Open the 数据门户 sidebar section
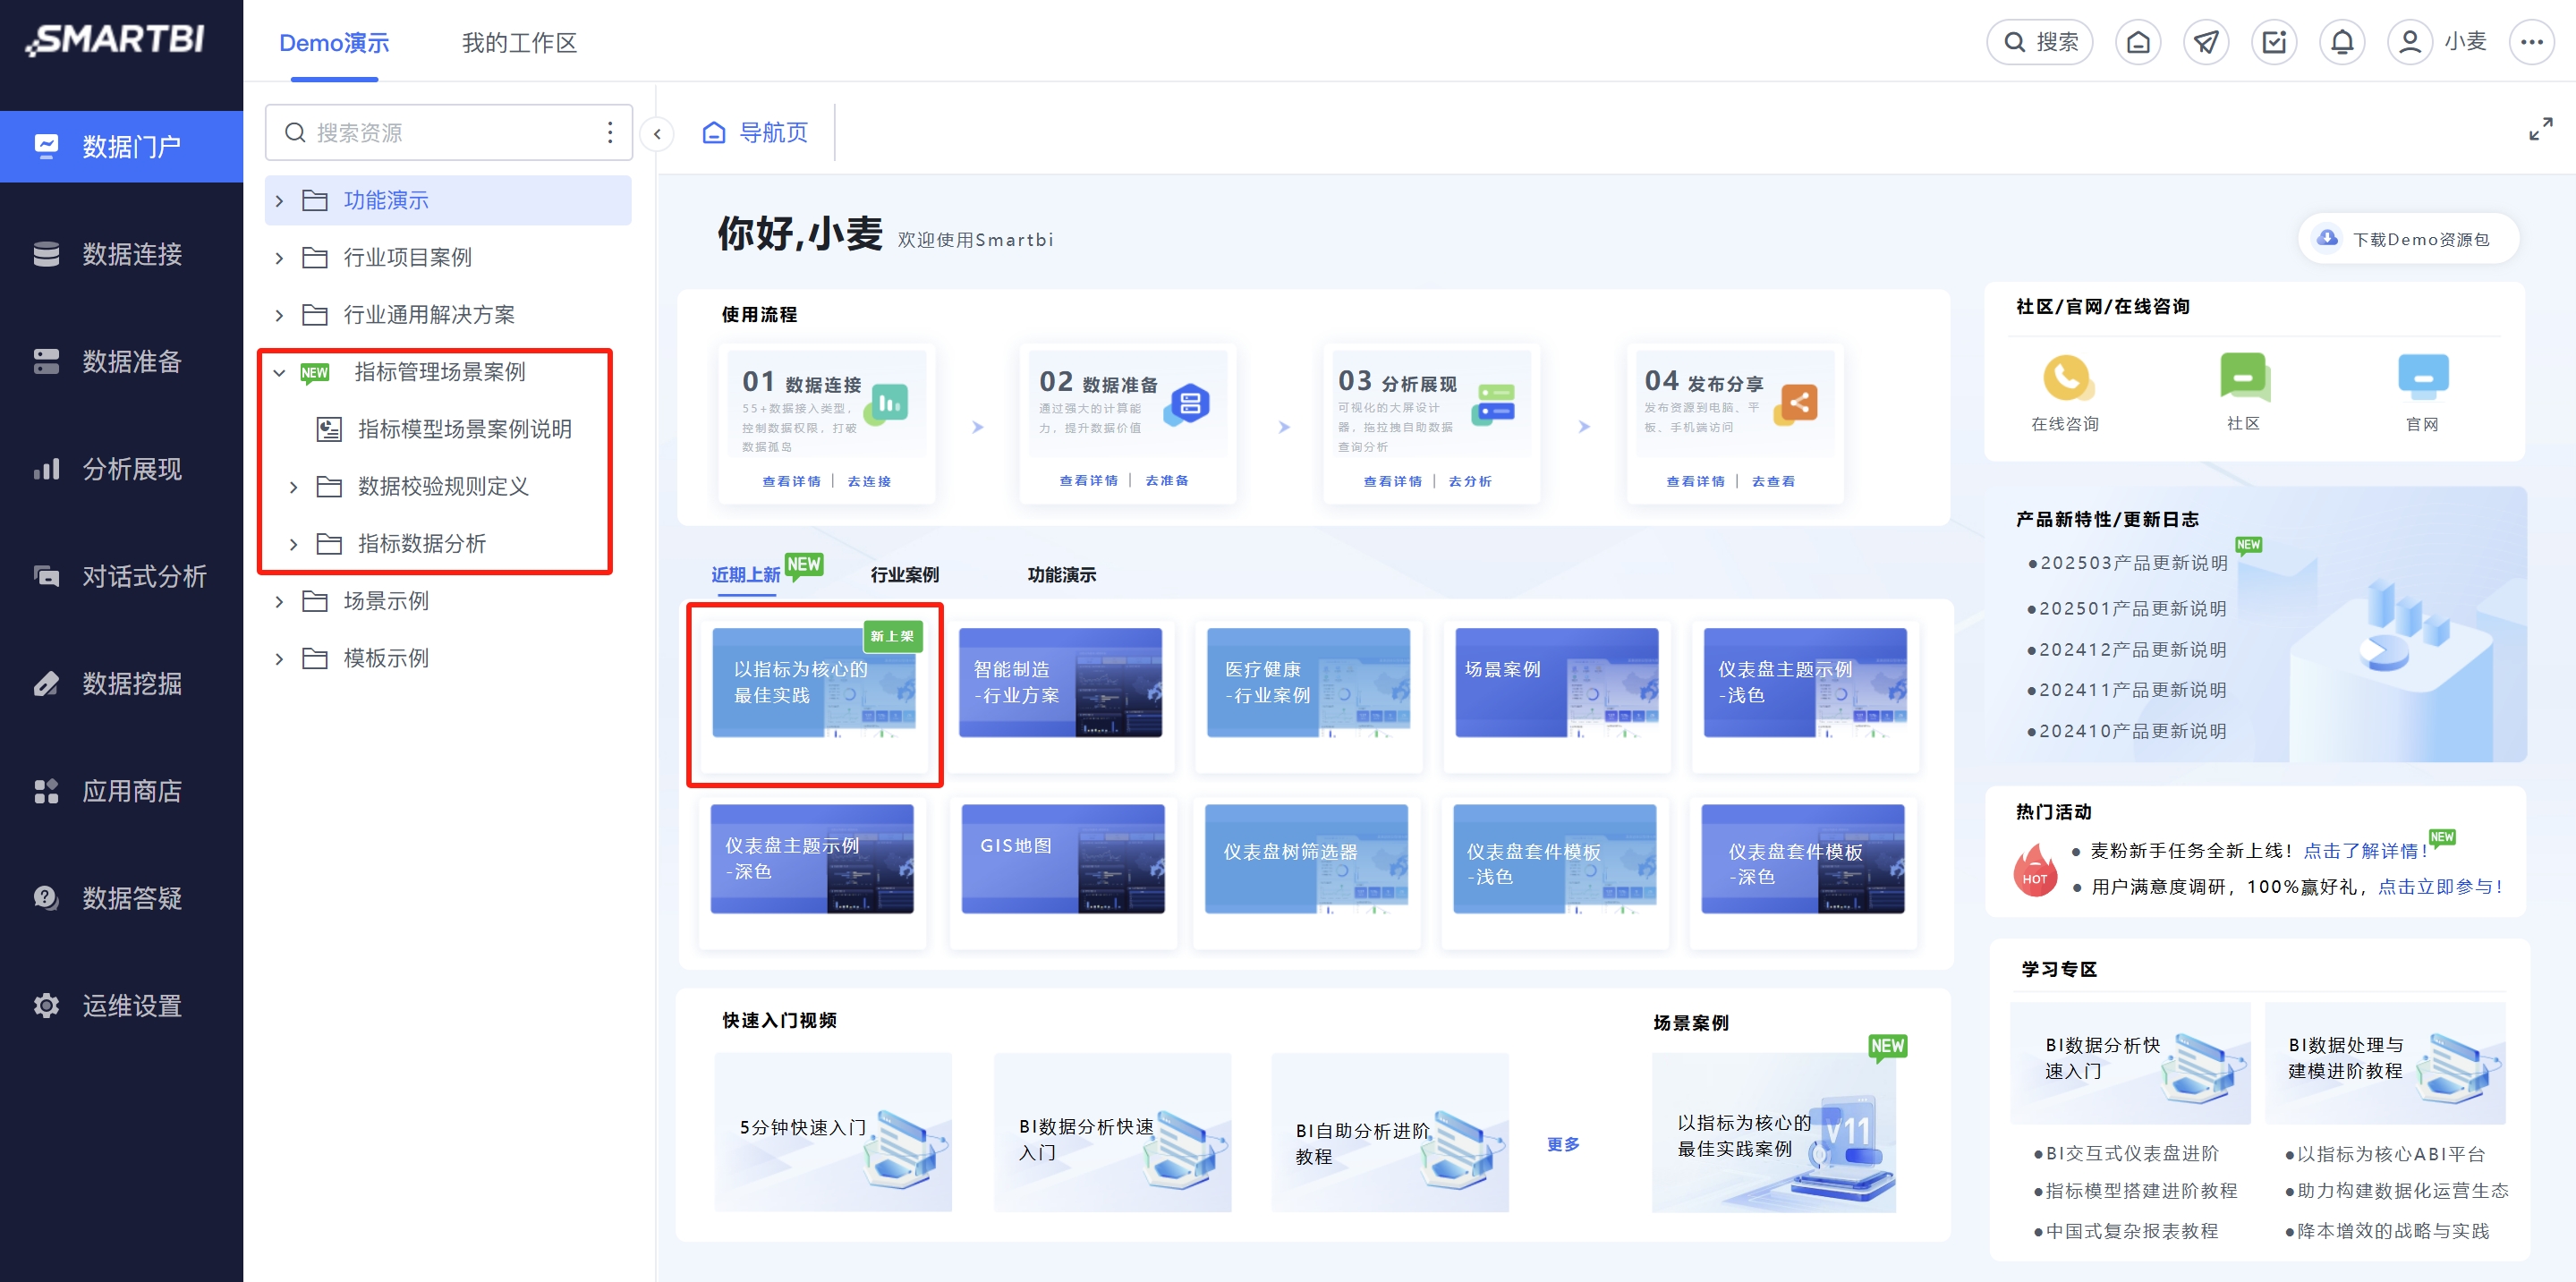 pos(121,146)
